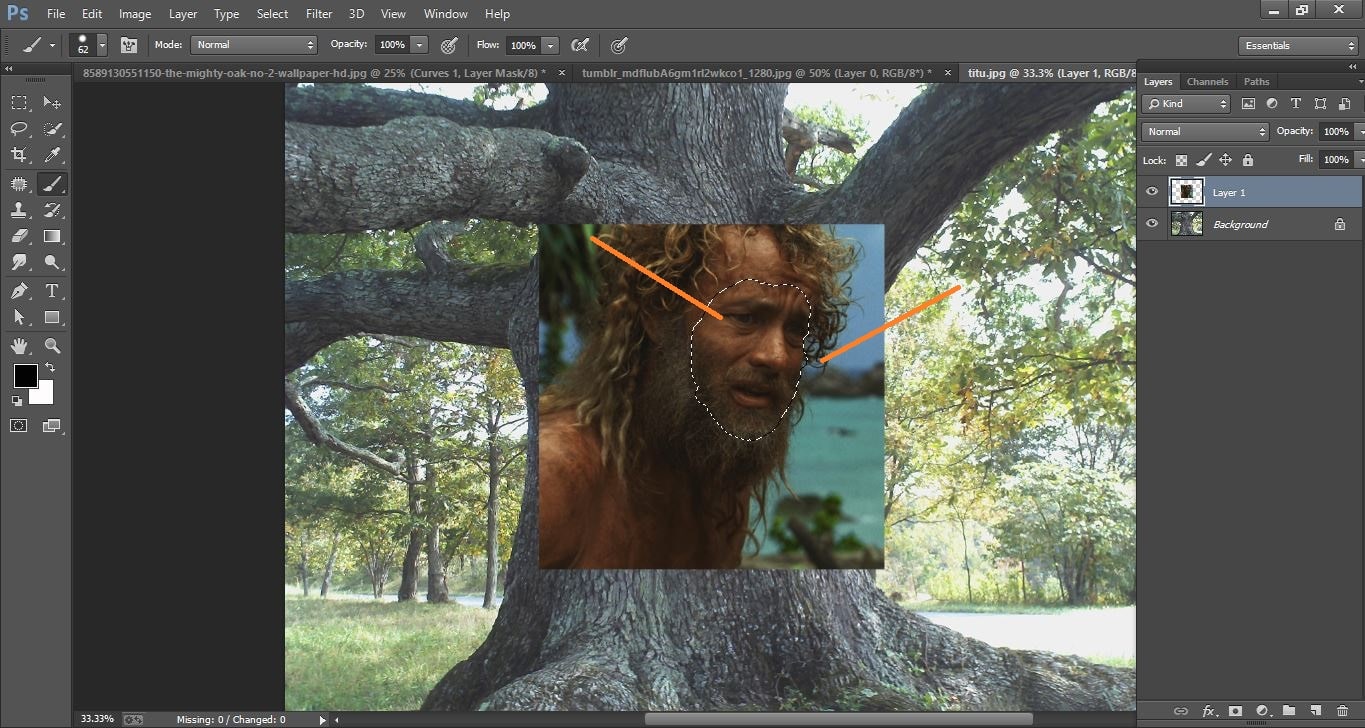
Task: Open the Normal blend mode dropdown in Layers panel
Action: [x=1204, y=131]
